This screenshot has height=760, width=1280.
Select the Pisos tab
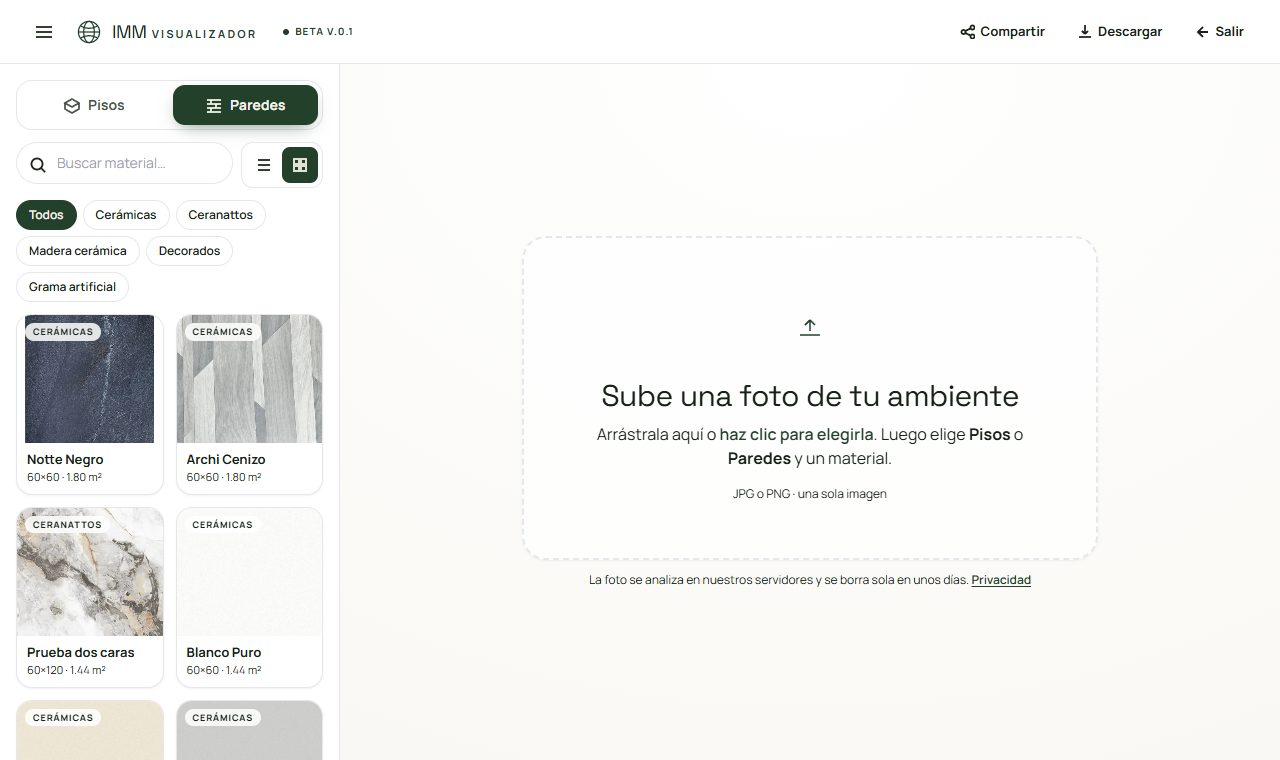[95, 105]
